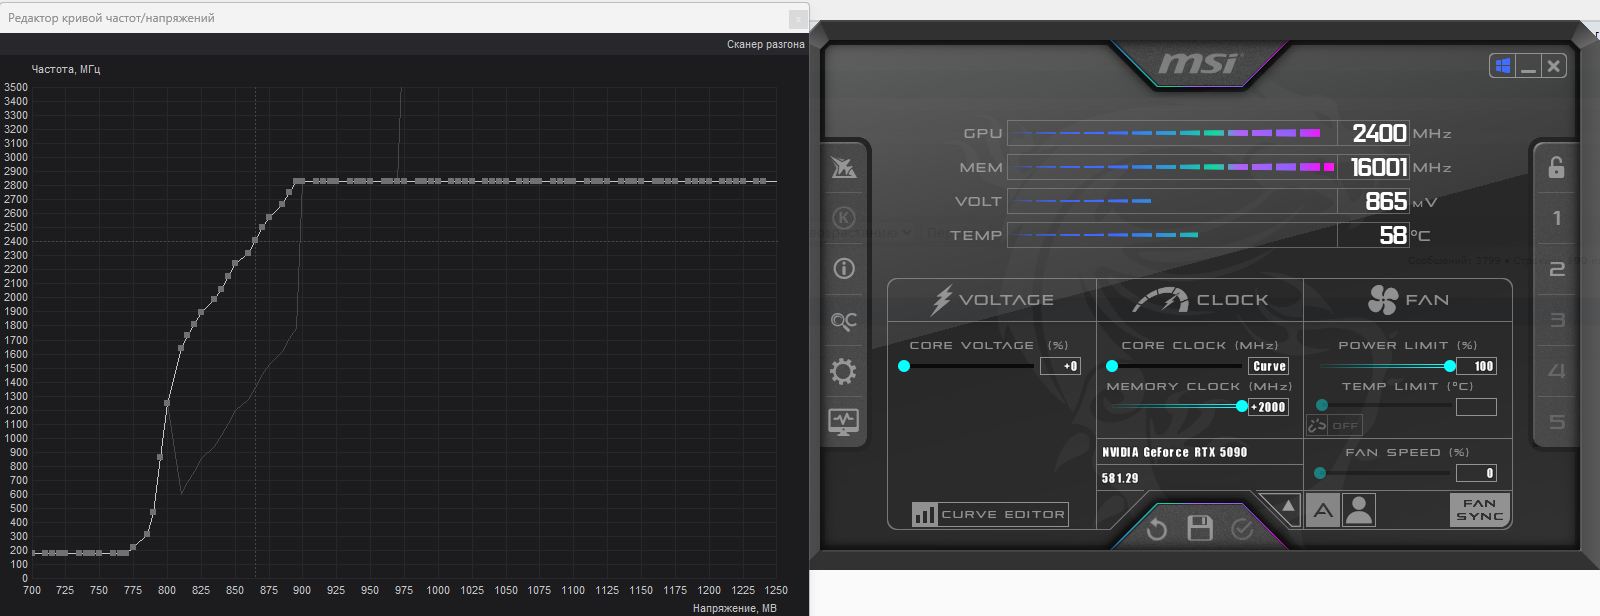The width and height of the screenshot is (1600, 616).
Task: Click core clock slider handle
Action: [1112, 366]
